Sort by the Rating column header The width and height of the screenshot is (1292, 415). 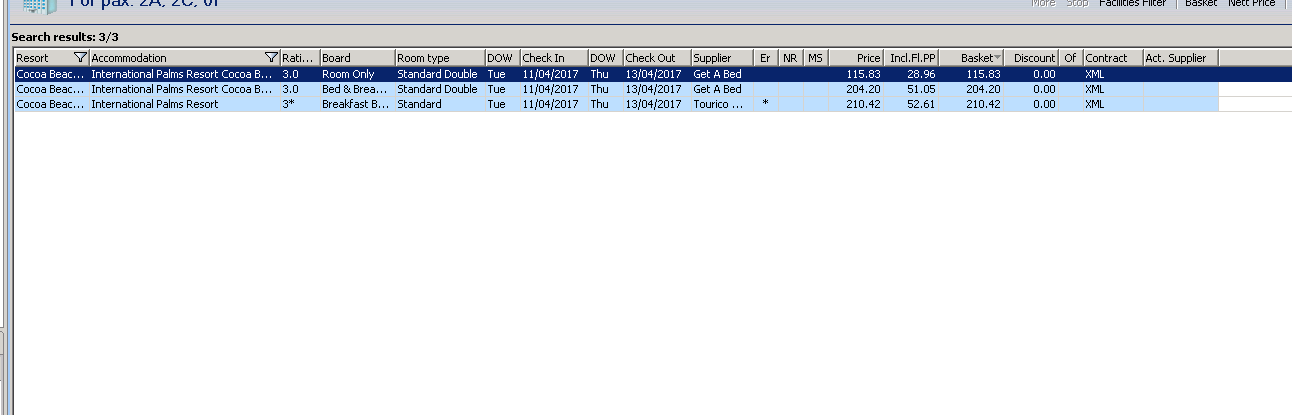pos(300,58)
